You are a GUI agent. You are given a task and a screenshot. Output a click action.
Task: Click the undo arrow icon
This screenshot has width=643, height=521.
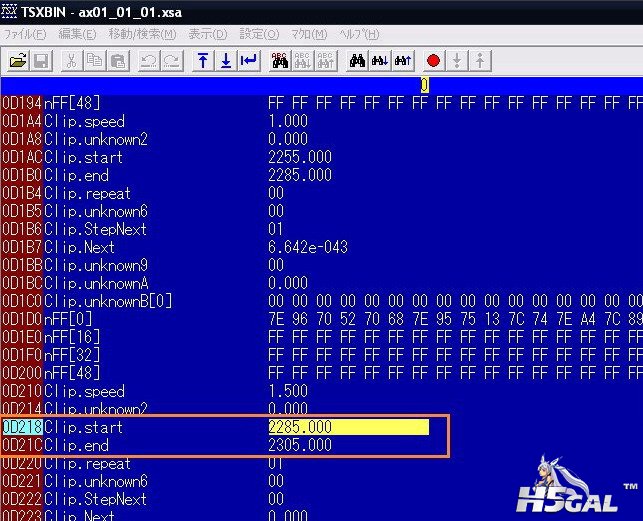point(147,61)
